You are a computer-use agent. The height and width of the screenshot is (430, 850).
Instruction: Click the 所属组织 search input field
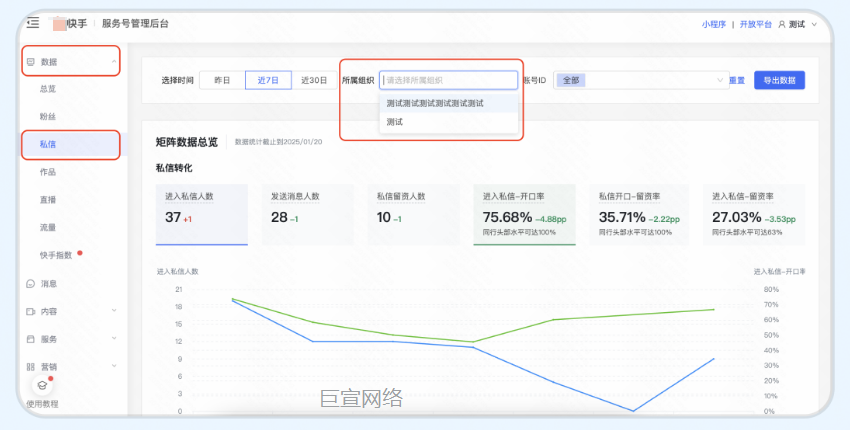(x=448, y=80)
